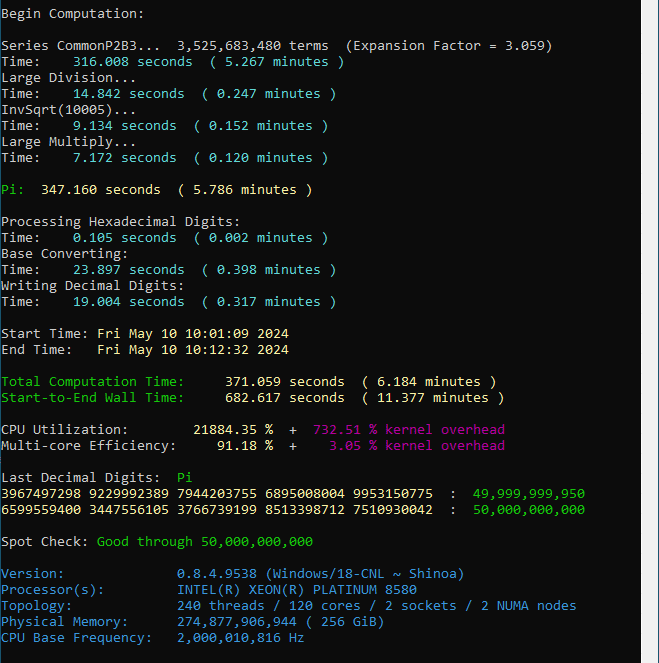This screenshot has height=663, width=659.
Task: Click the version '0.8.4.9538 (Windows/18-CNL ~ Shinoa)'
Action: coord(321,574)
